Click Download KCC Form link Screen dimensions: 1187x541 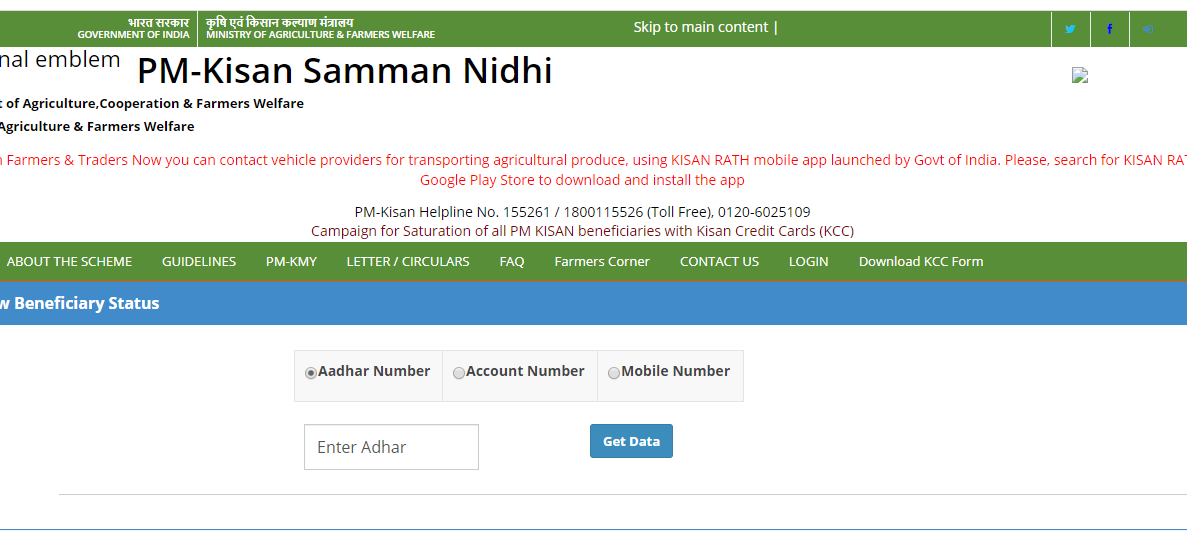[921, 262]
